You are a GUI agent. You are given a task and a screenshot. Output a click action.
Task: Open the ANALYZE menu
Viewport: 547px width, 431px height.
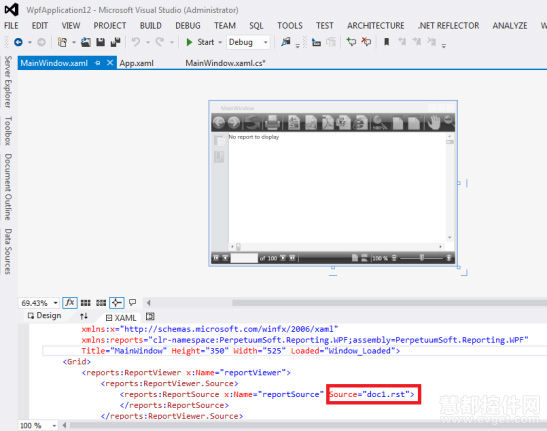[510, 26]
